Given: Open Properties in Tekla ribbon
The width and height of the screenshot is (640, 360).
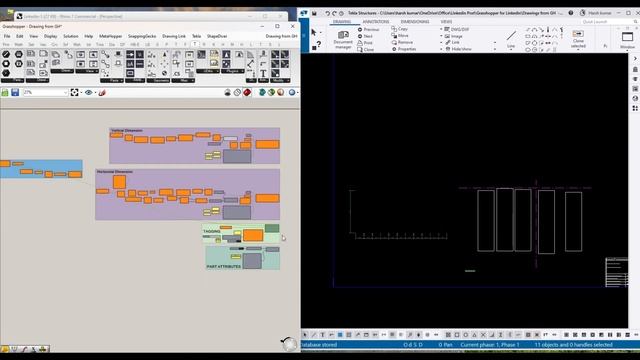Looking at the screenshot, I should coord(404,49).
